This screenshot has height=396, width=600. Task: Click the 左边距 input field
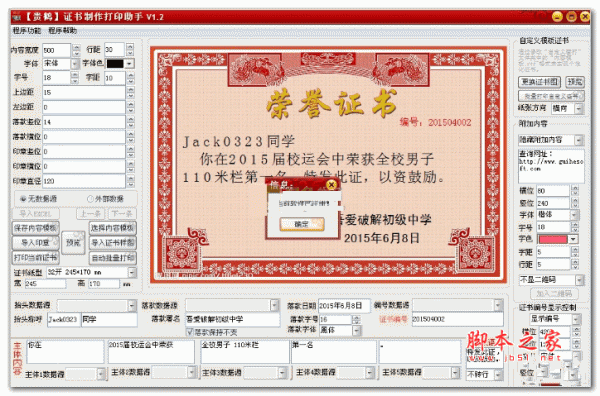[x=84, y=108]
